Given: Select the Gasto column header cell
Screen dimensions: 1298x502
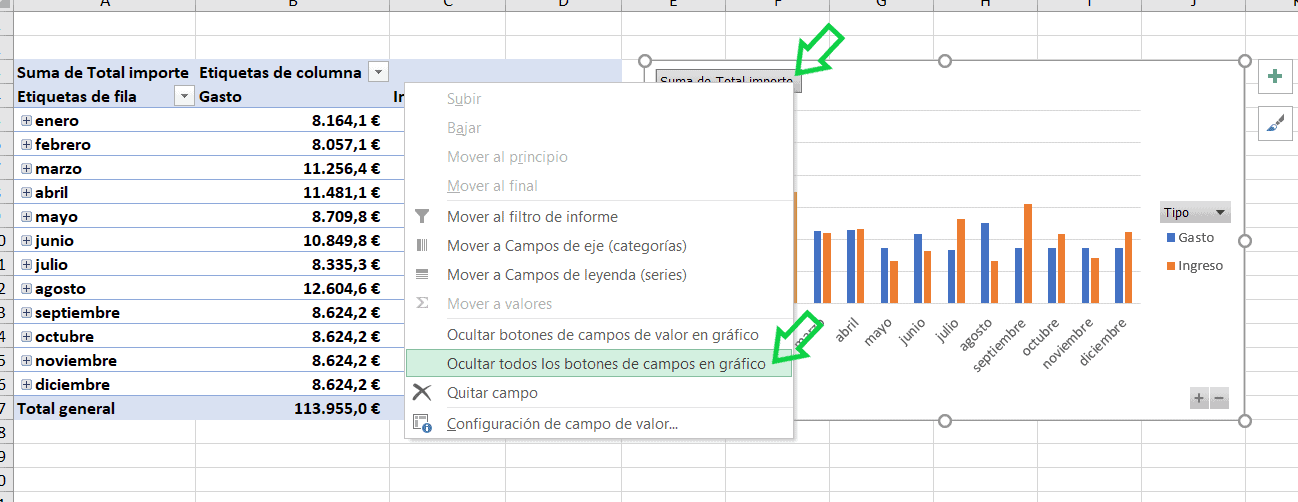Looking at the screenshot, I should pos(292,96).
